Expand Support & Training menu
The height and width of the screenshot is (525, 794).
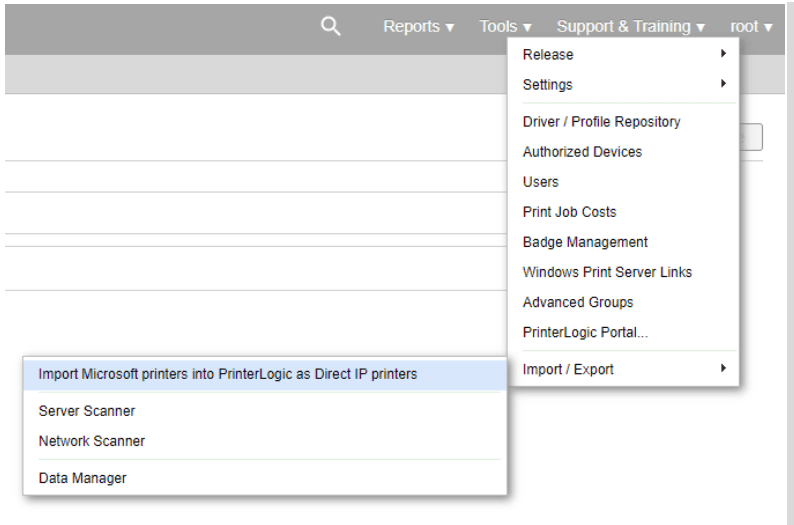point(630,26)
